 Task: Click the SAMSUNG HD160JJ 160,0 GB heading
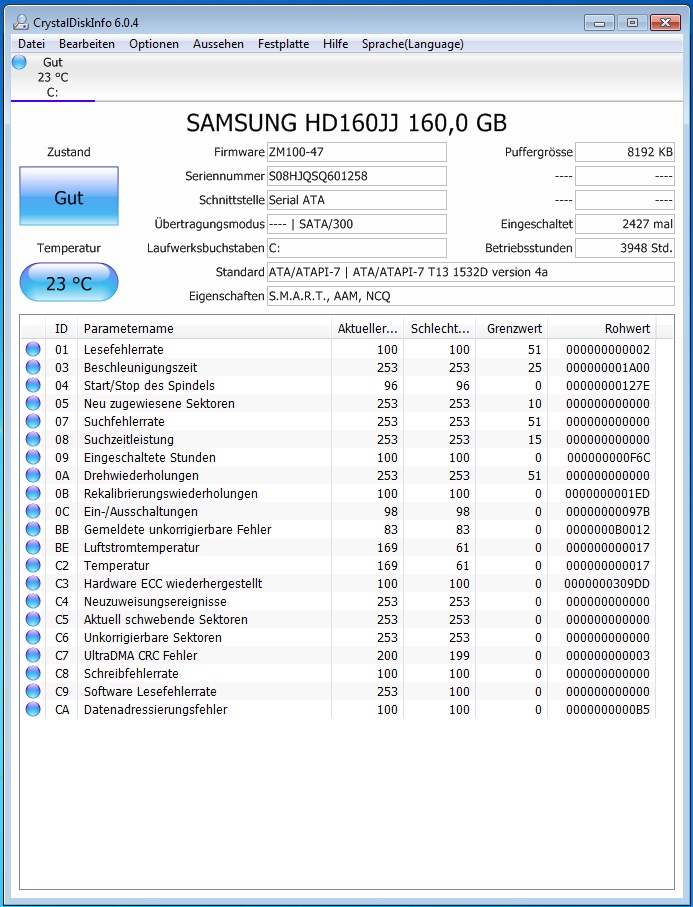point(346,123)
